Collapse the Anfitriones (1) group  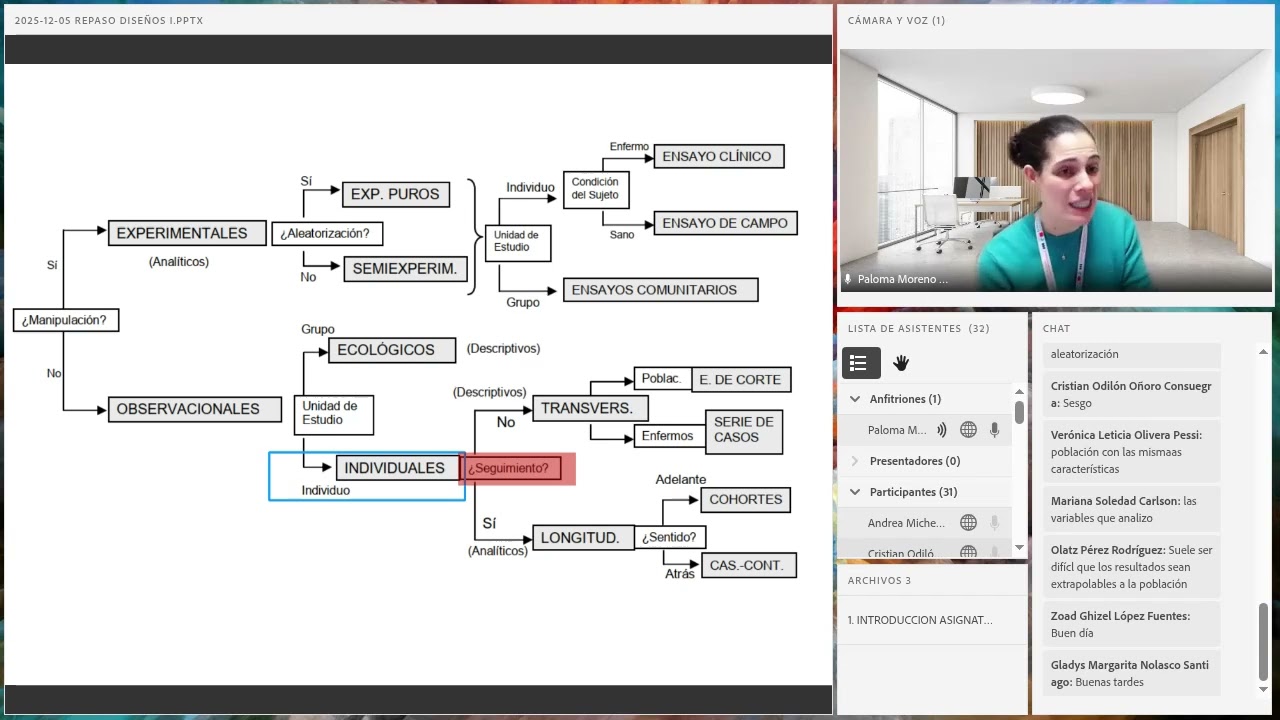pyautogui.click(x=855, y=399)
